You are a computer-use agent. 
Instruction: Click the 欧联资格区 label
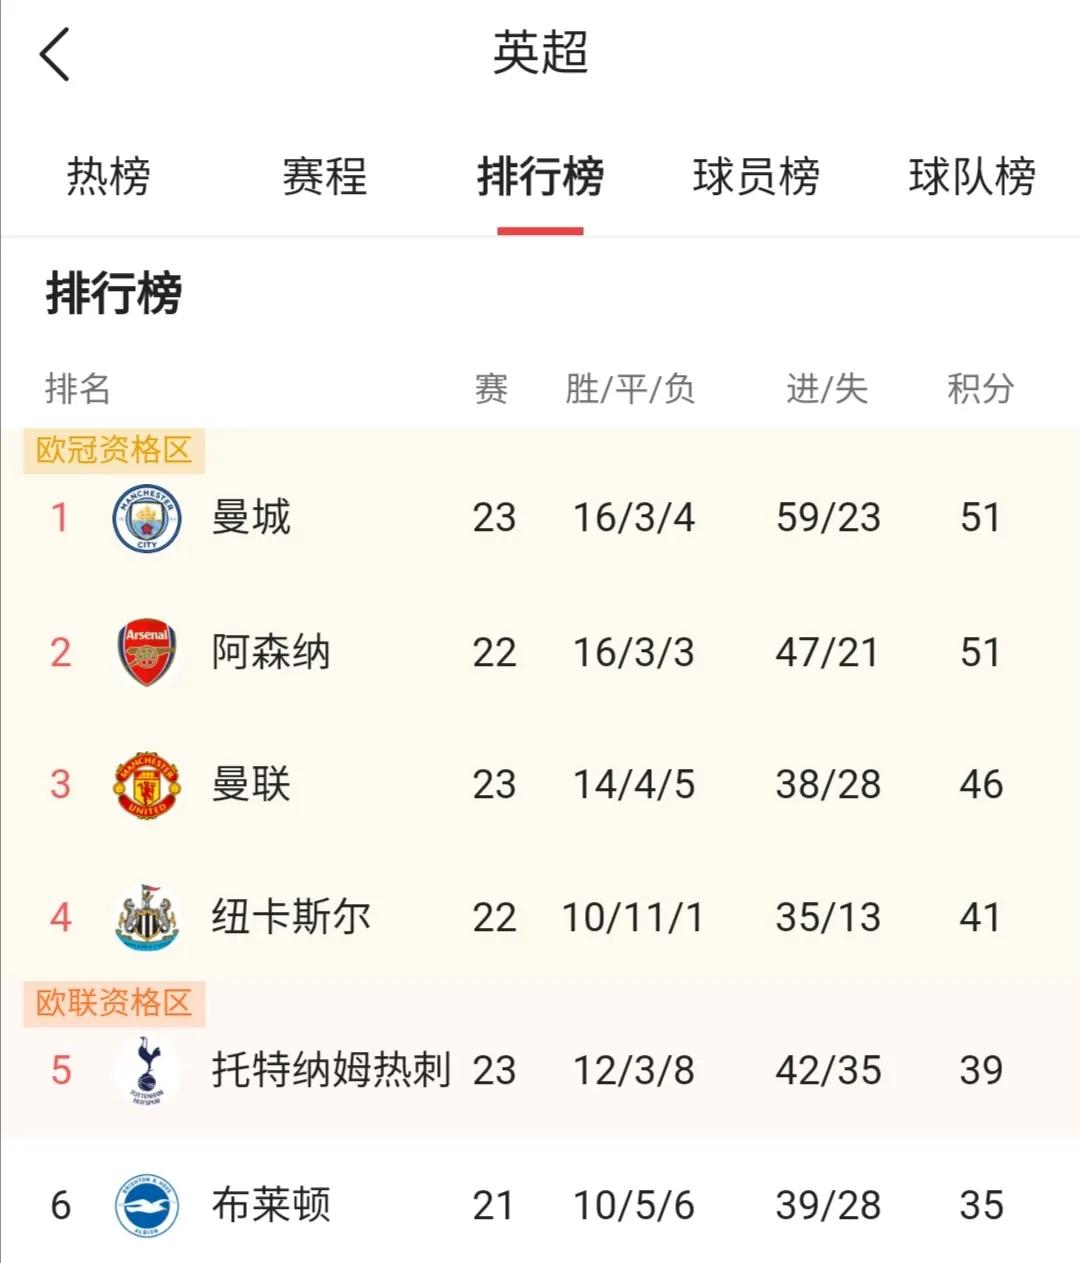click(x=114, y=1003)
